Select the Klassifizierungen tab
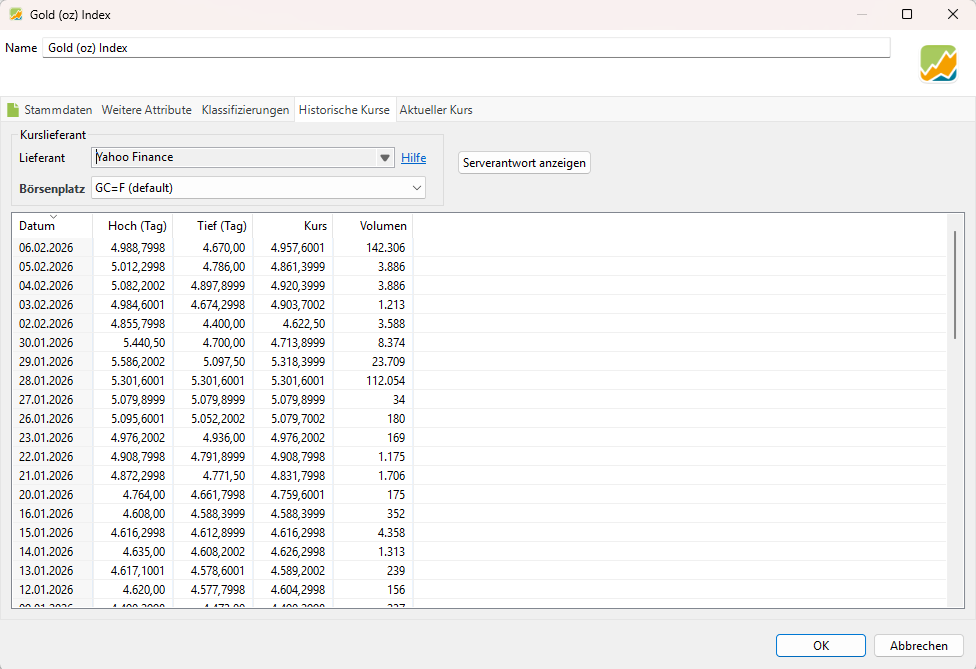This screenshot has width=976, height=669. (245, 110)
